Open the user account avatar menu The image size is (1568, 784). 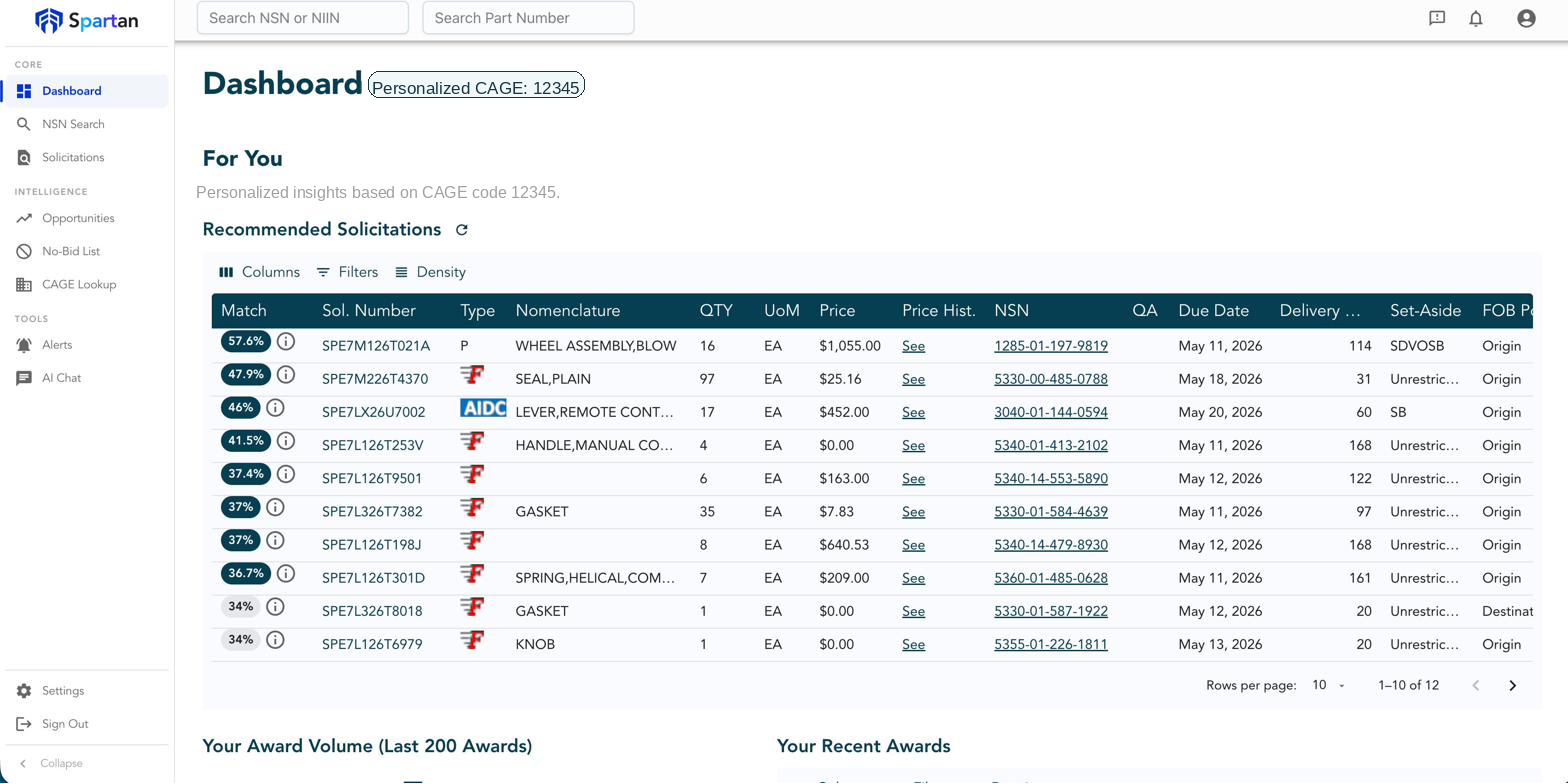pos(1526,18)
